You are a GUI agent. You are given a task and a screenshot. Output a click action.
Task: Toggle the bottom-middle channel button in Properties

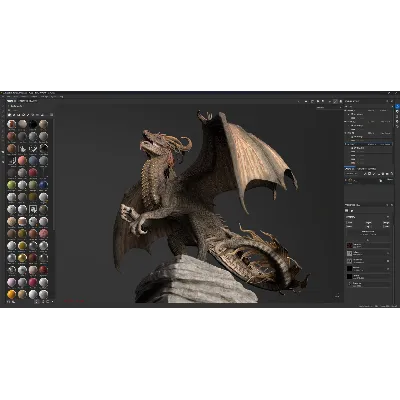tap(369, 226)
